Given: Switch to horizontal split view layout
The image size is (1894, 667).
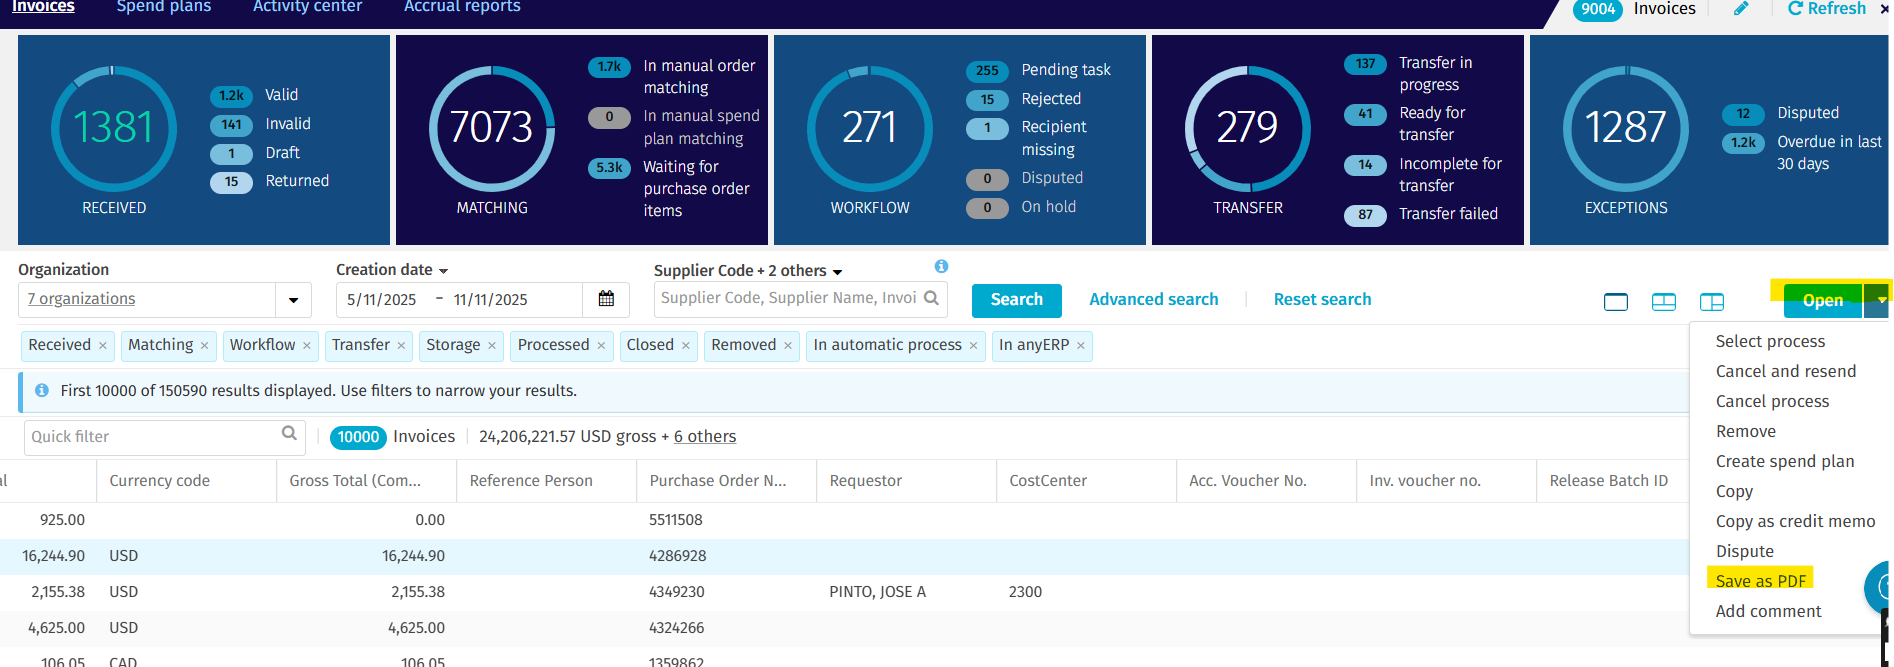Looking at the screenshot, I should pyautogui.click(x=1663, y=302).
